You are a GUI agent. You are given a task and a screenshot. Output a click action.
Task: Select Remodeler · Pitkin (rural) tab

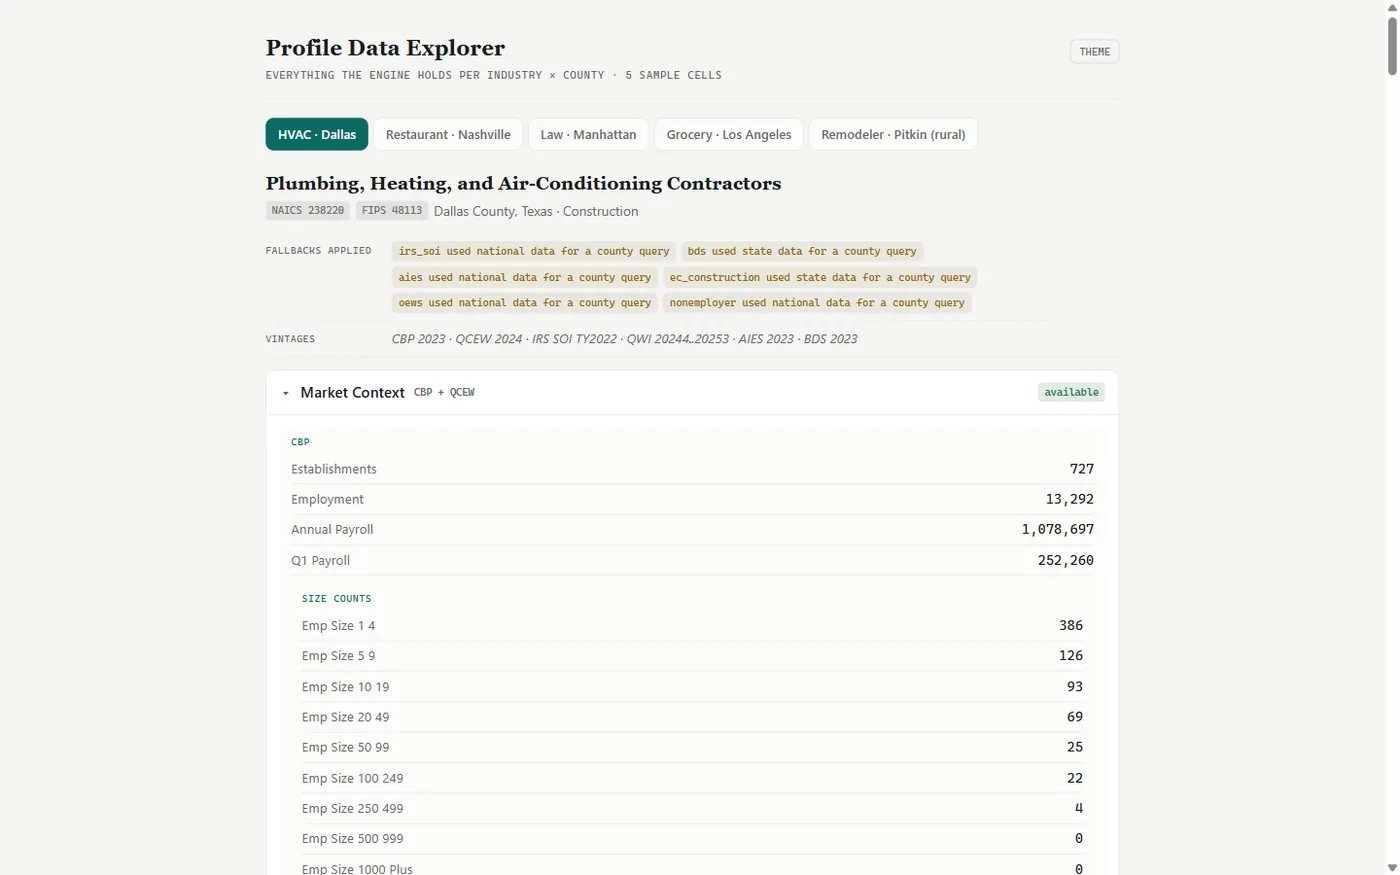click(x=893, y=134)
